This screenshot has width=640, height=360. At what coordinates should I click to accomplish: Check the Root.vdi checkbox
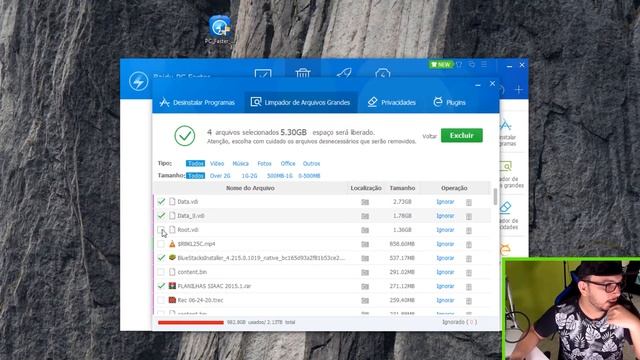click(x=161, y=230)
